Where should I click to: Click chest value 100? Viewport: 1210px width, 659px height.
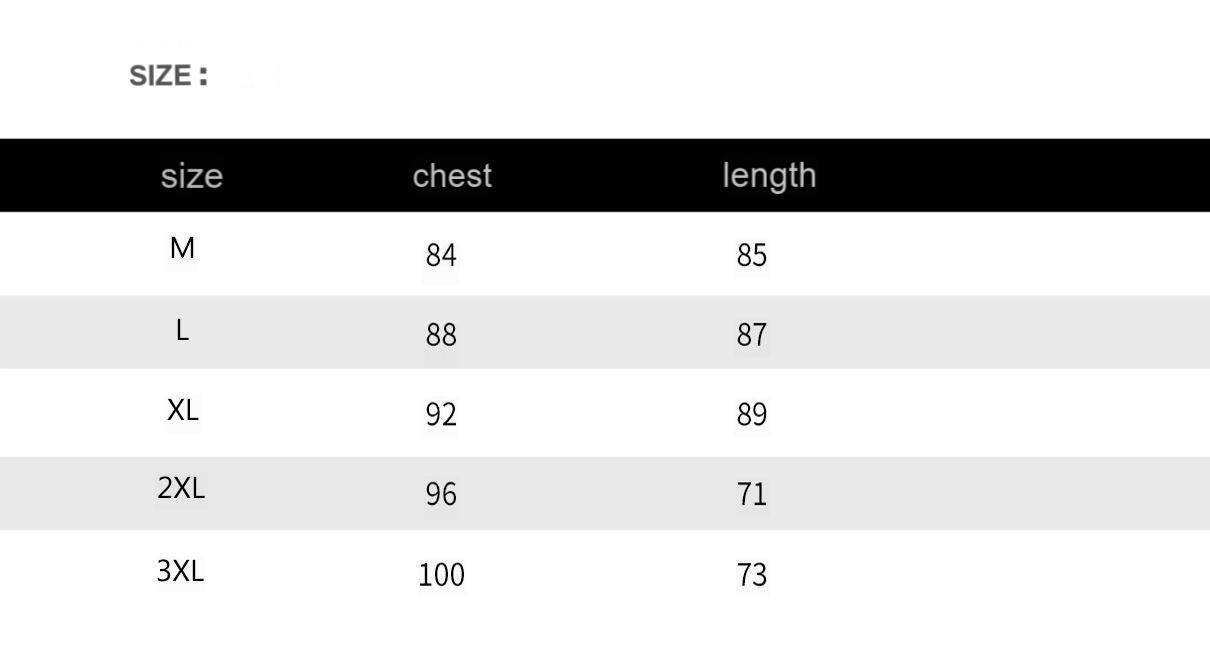click(x=442, y=575)
